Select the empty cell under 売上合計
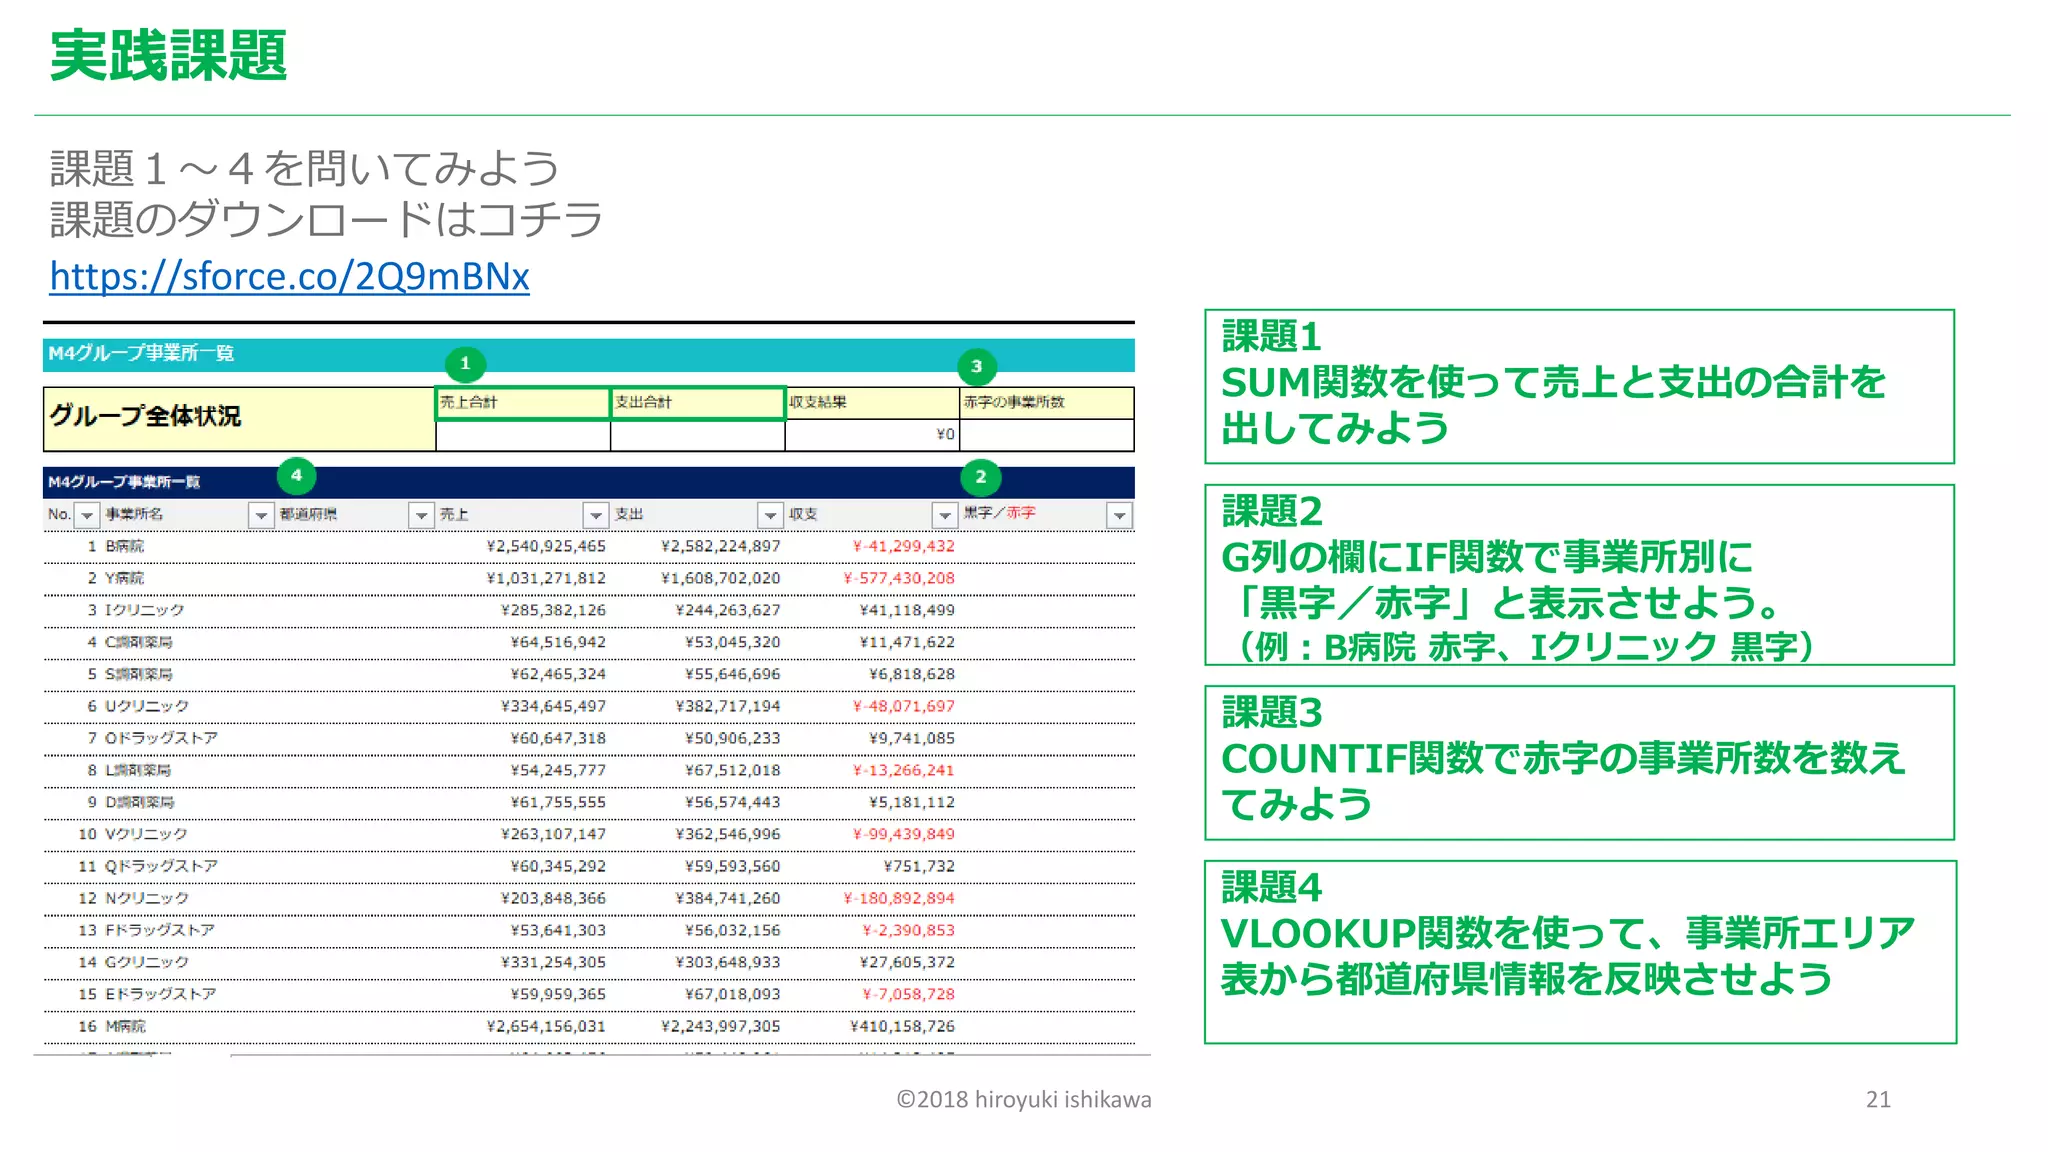Image resolution: width=2048 pixels, height=1152 pixels. 523,435
